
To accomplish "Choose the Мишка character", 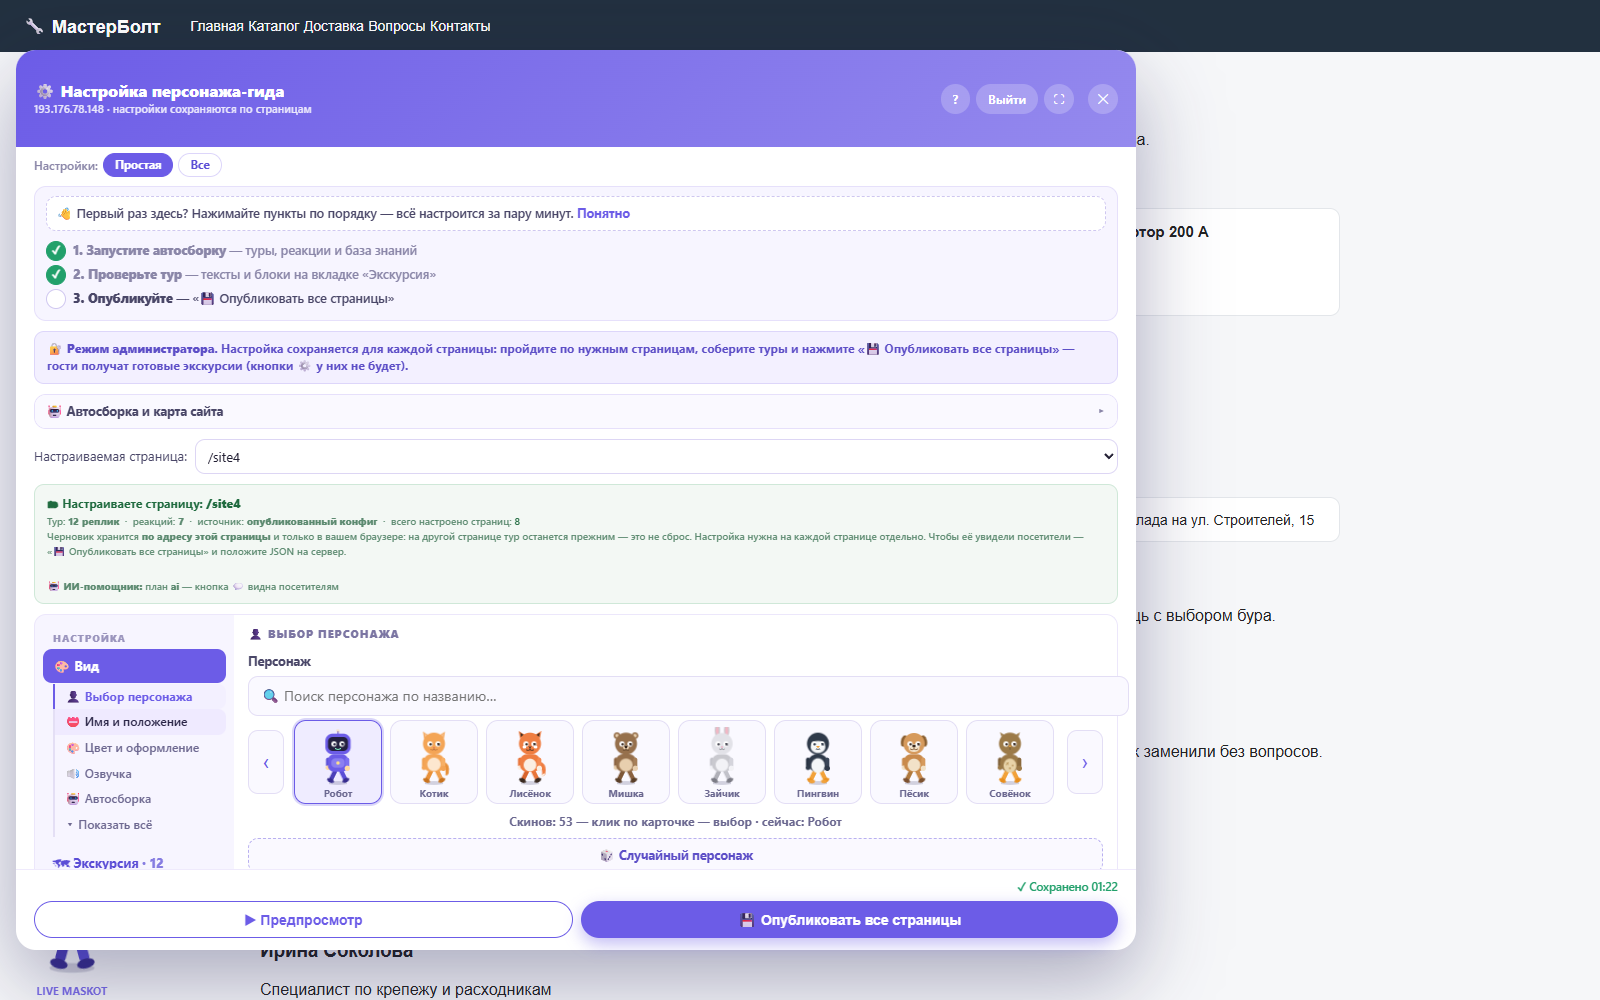I will [626, 762].
